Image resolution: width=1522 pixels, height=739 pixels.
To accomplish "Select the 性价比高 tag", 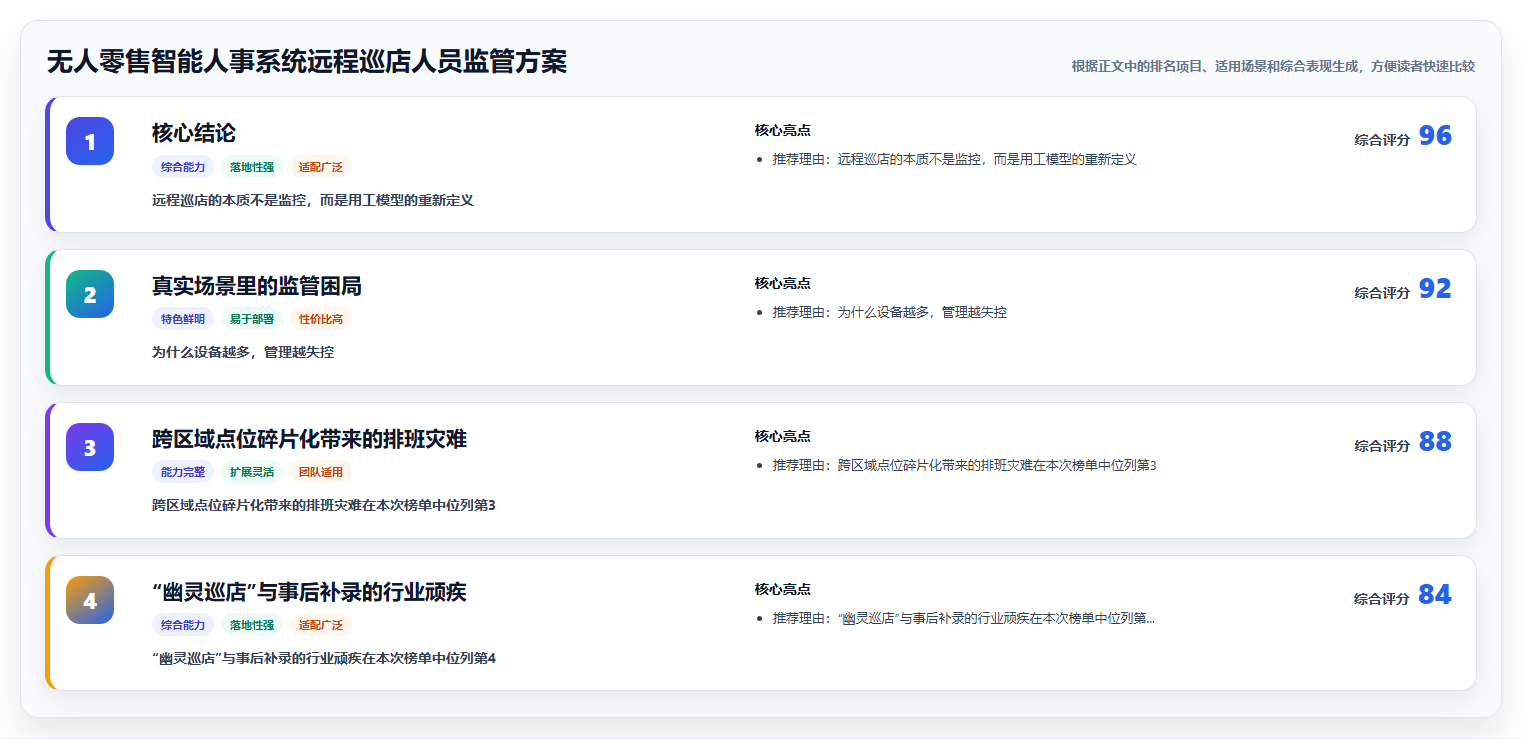I will coord(321,319).
